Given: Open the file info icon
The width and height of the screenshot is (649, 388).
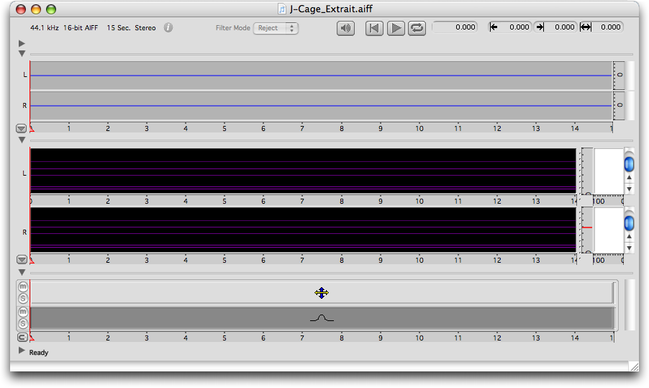Looking at the screenshot, I should coord(168,28).
